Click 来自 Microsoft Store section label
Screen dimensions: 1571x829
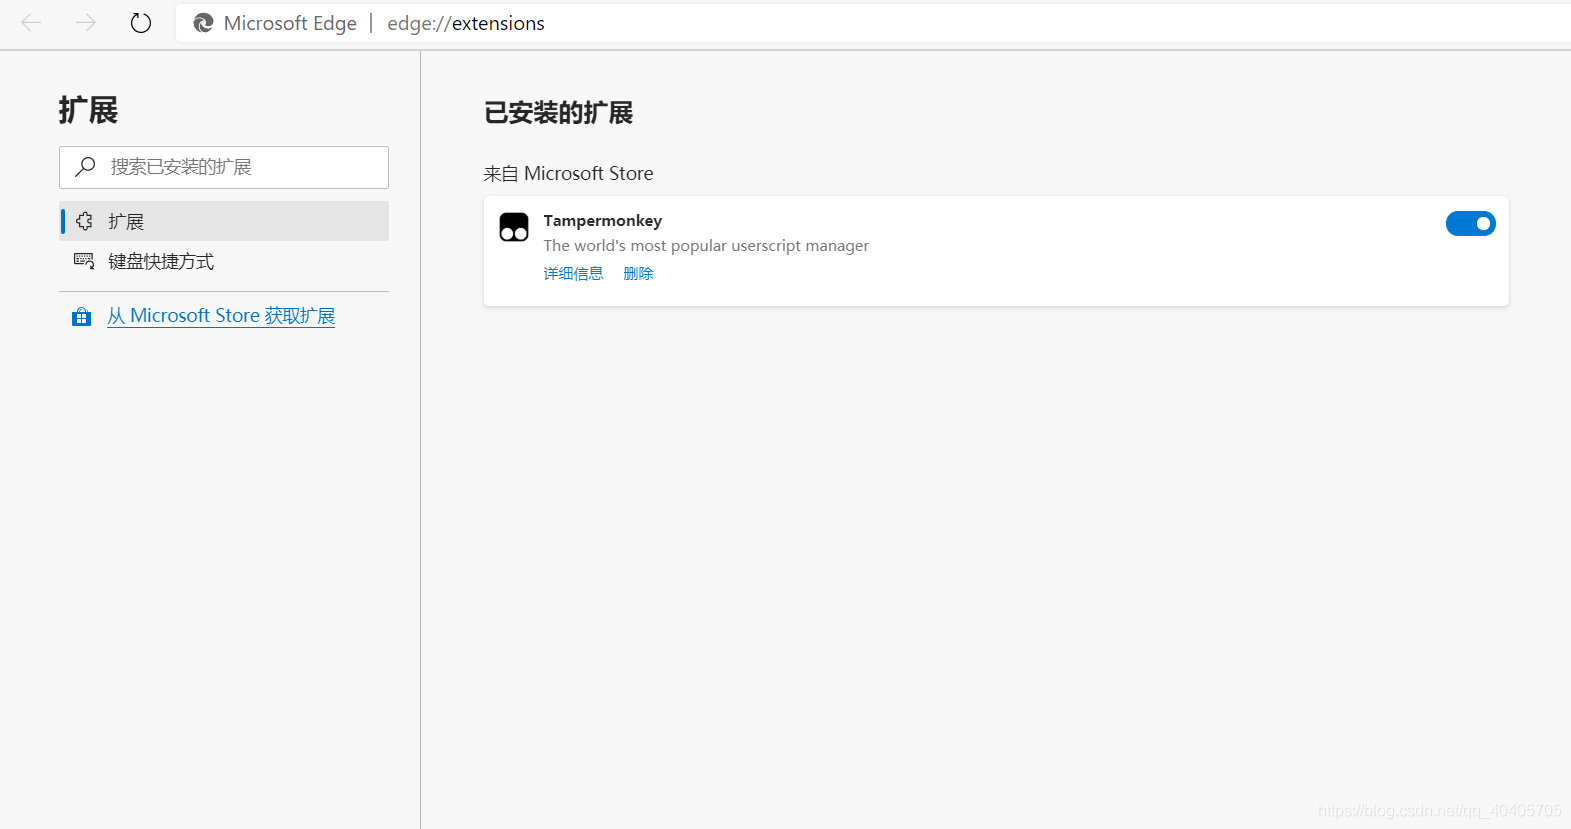[x=568, y=174]
